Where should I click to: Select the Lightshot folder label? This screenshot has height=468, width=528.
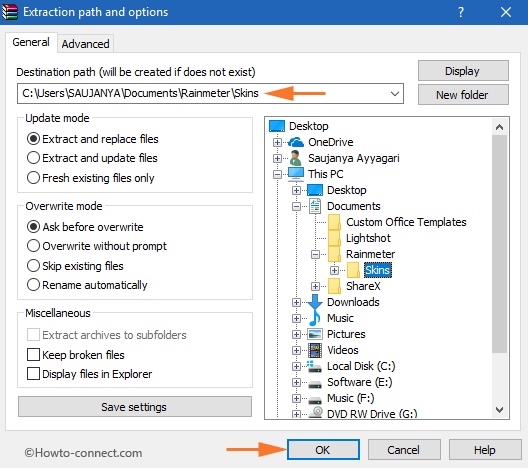368,238
